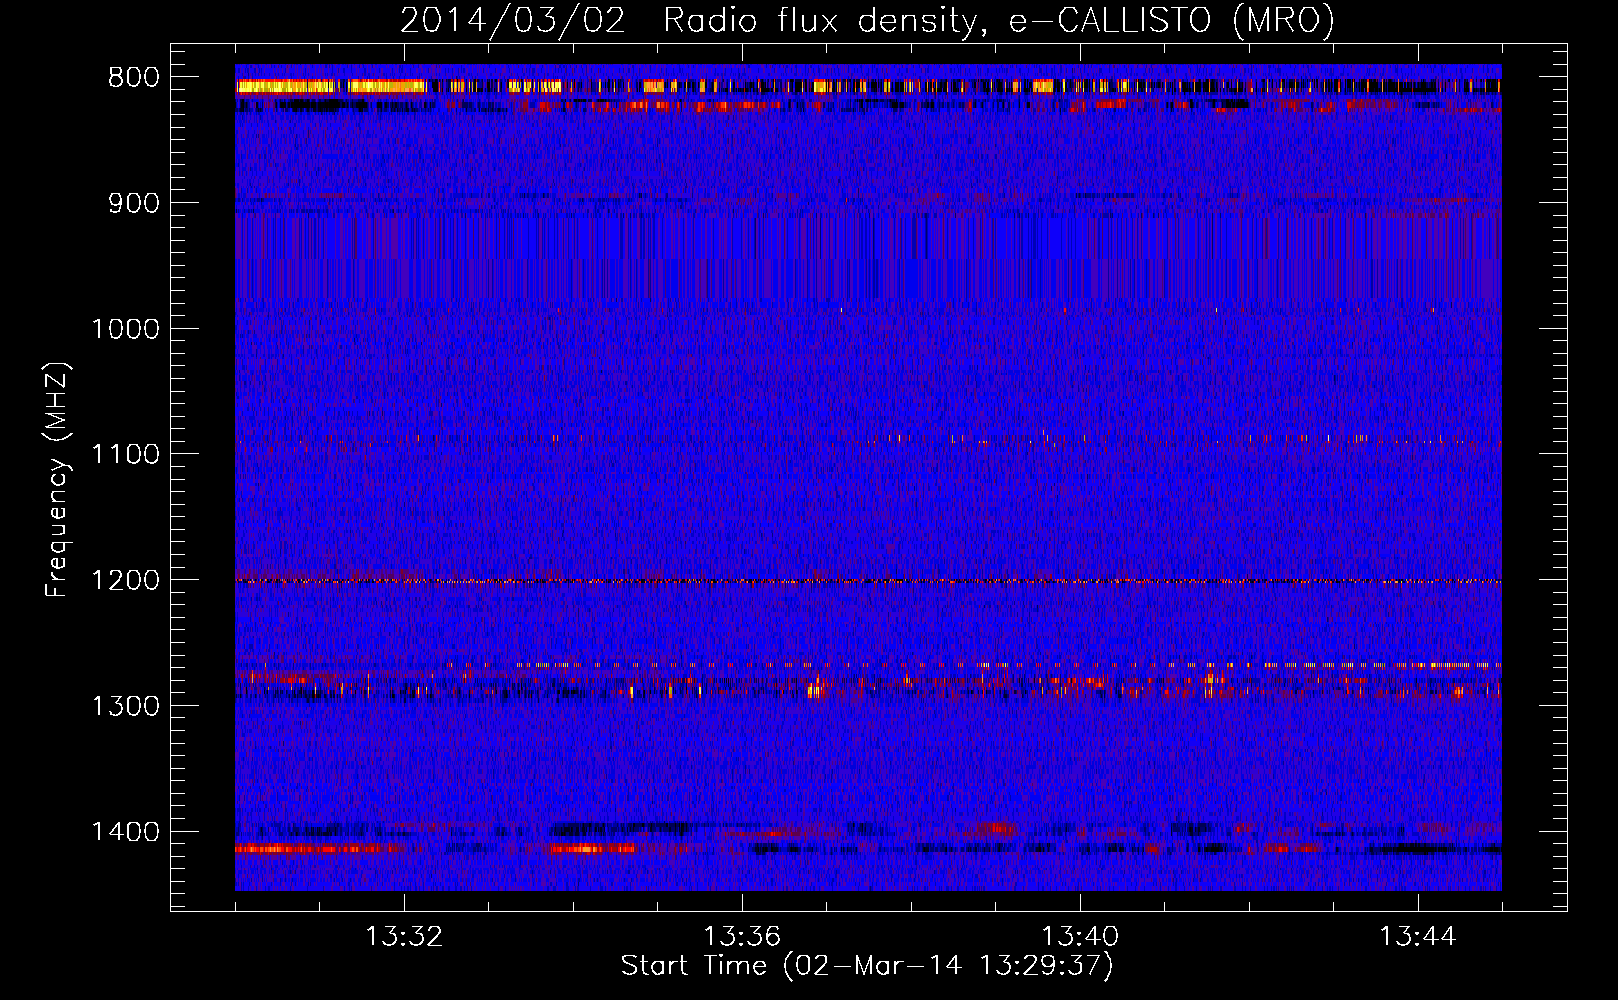Click the 'Start Time (02-Mar-14 13:29:37)' axis title
Screen dimensions: 1618x1000
click(x=867, y=966)
